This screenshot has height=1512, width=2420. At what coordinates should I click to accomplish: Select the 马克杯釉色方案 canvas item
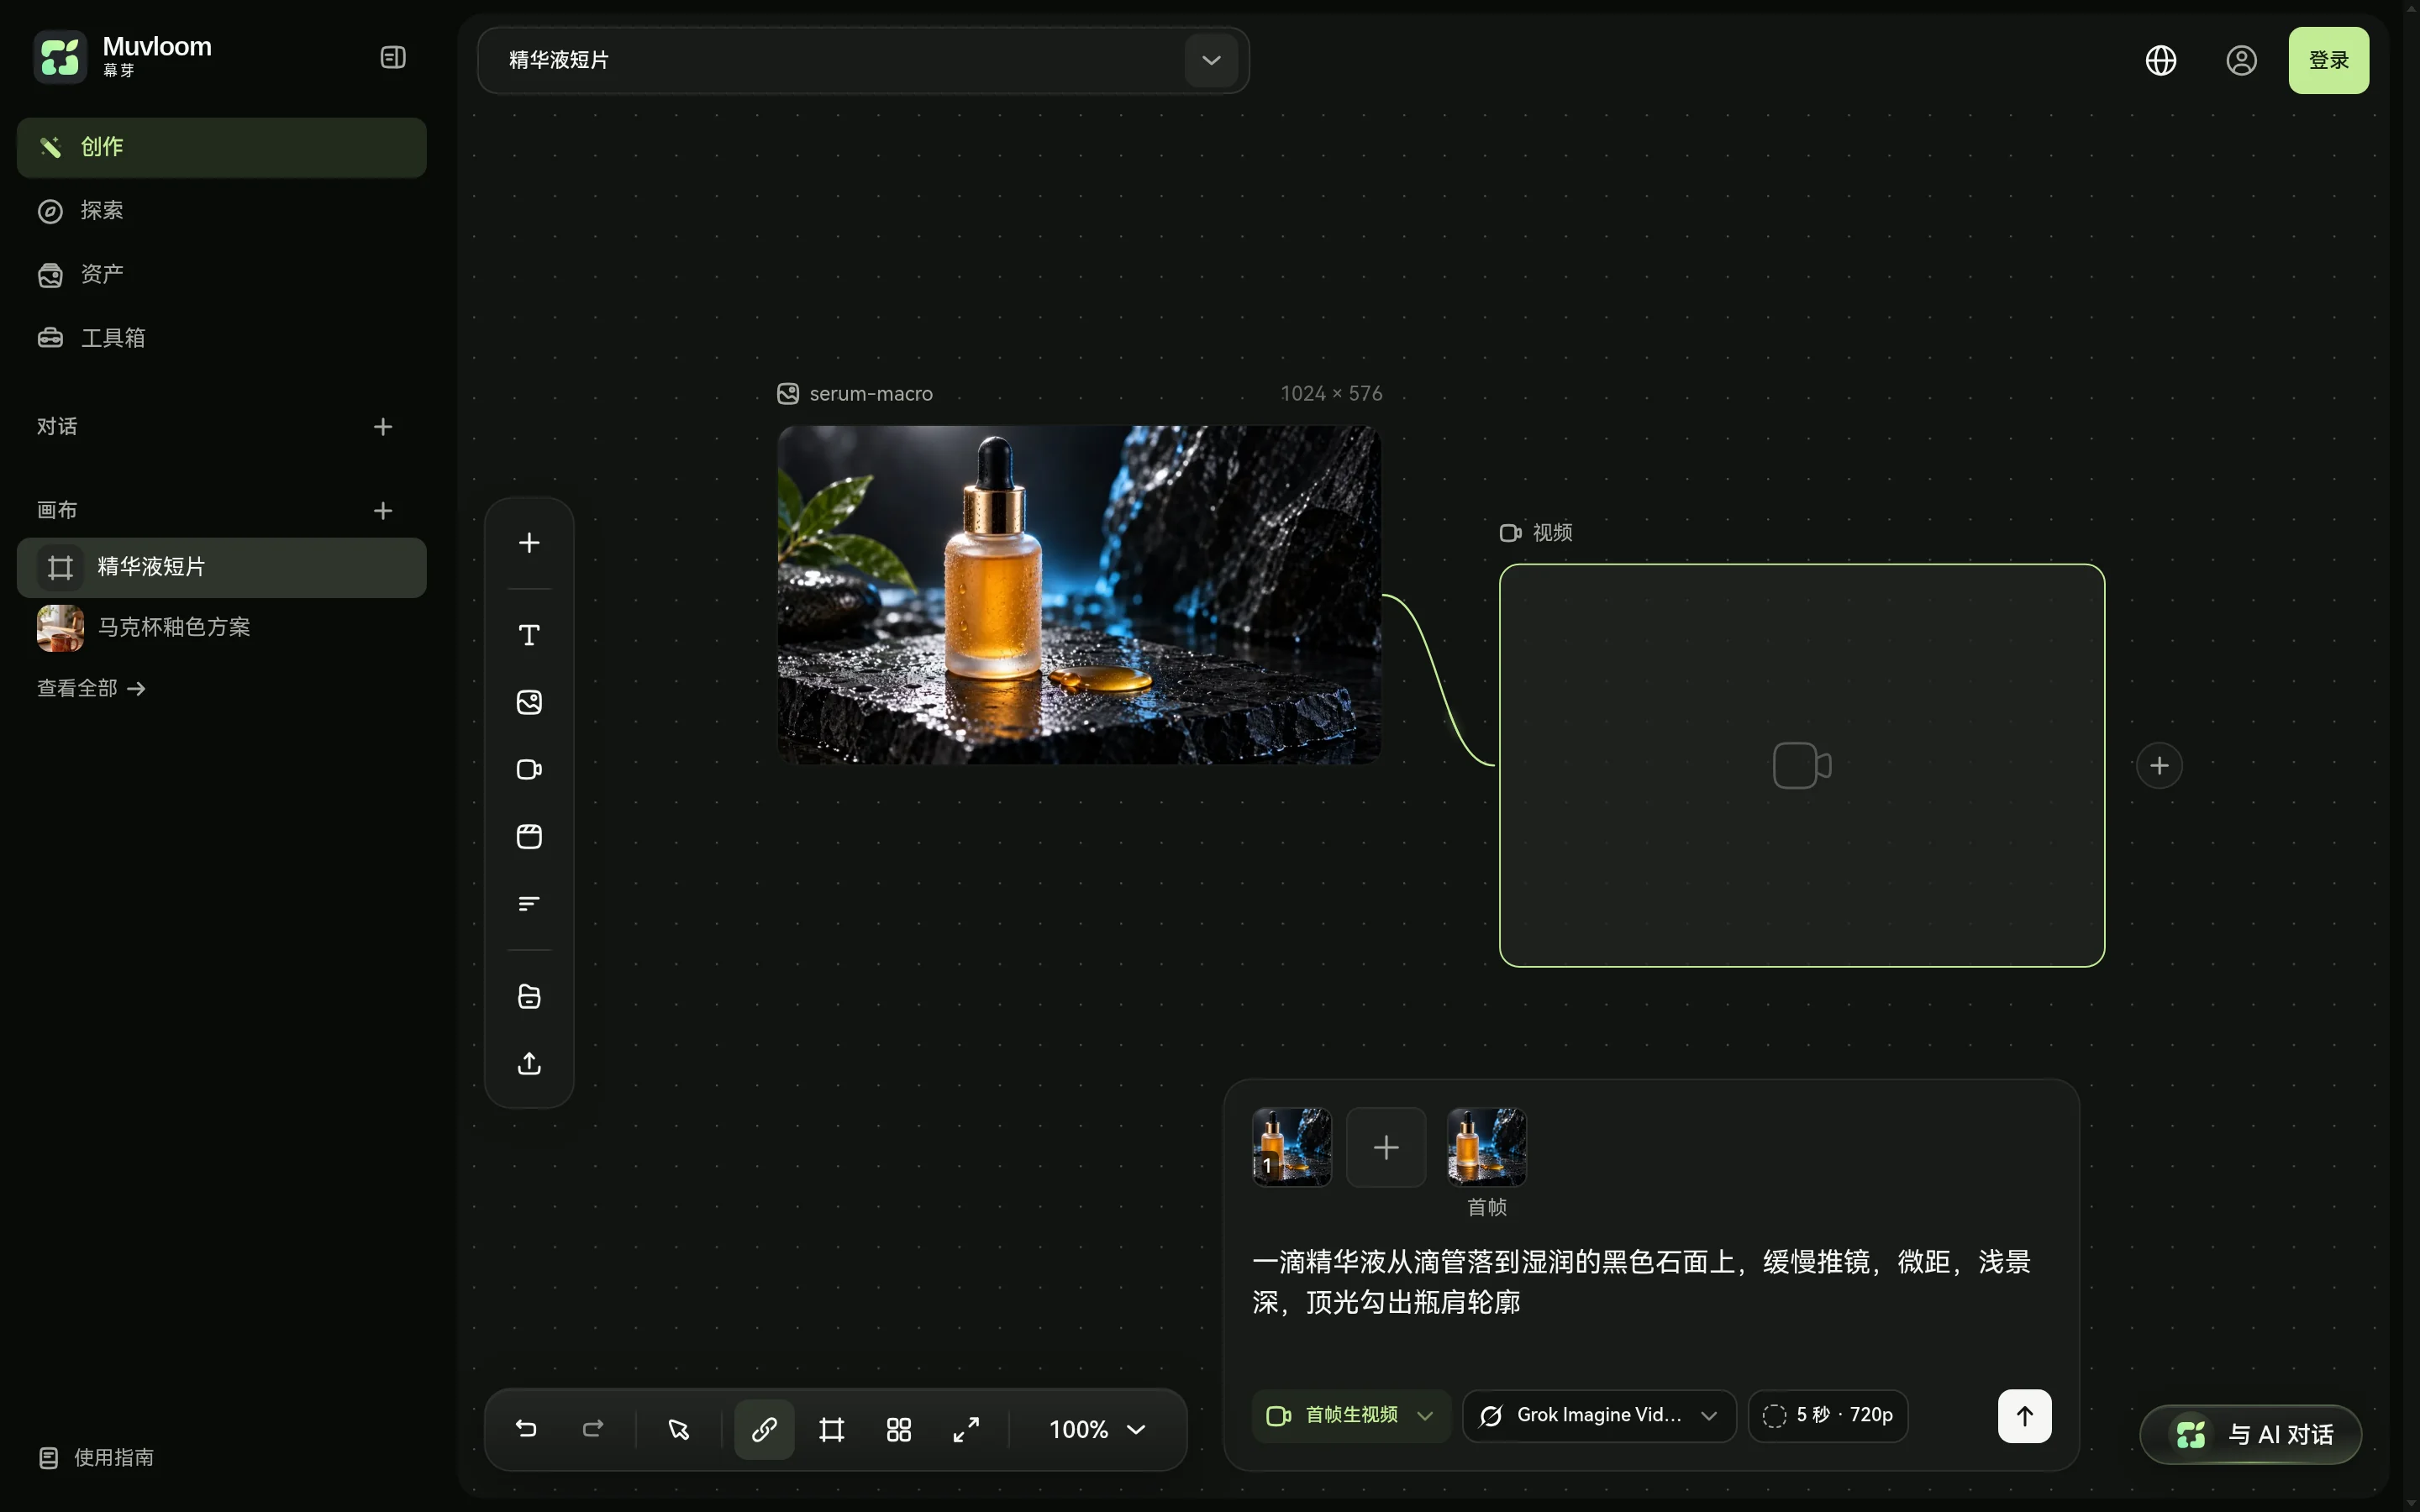(x=222, y=628)
